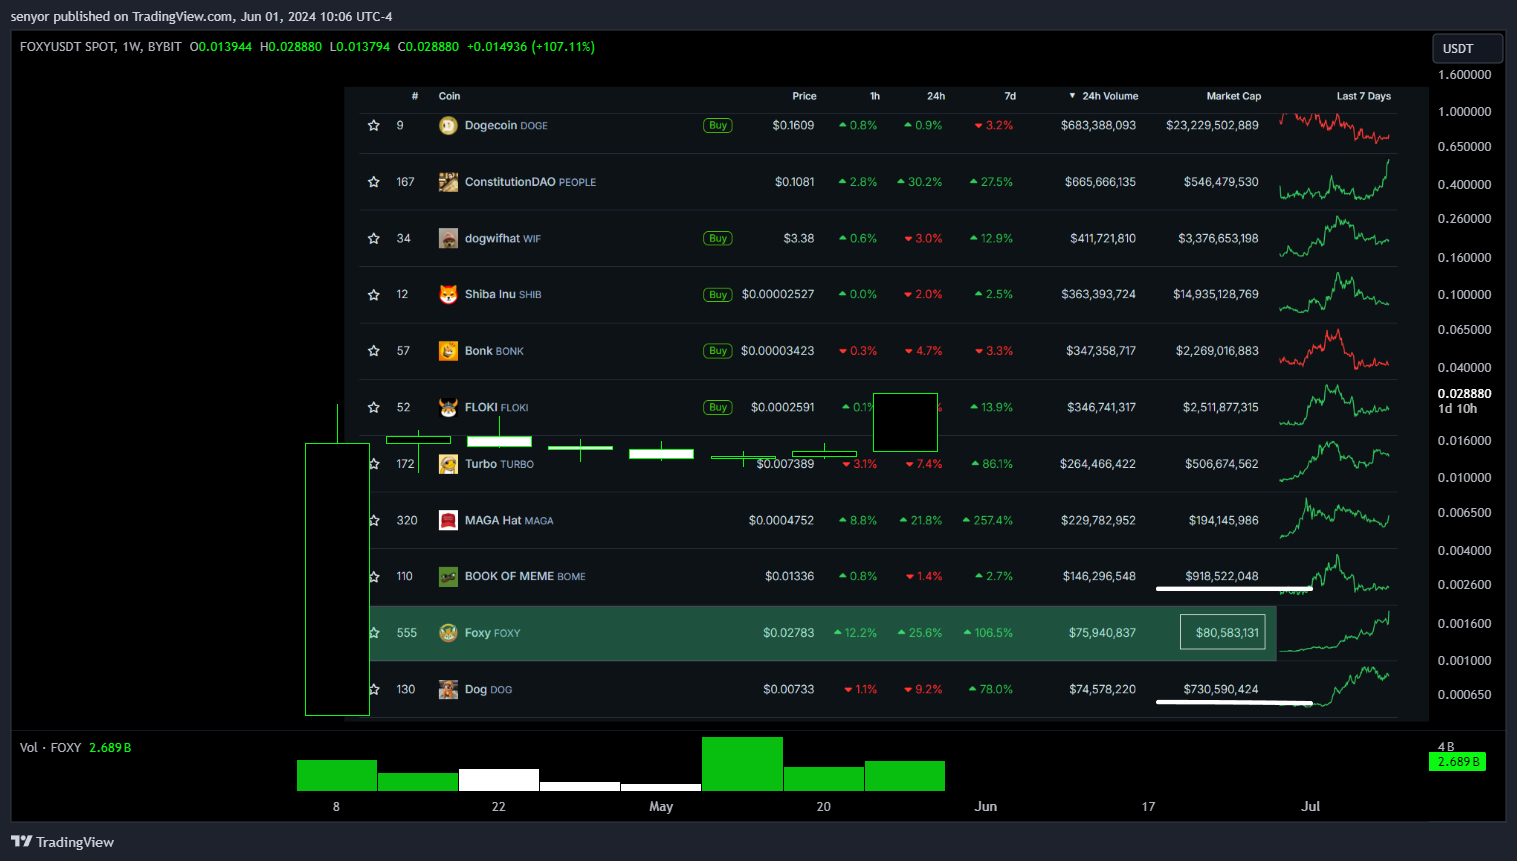Click the Jul date axis label
Viewport: 1517px width, 861px height.
click(x=1310, y=807)
